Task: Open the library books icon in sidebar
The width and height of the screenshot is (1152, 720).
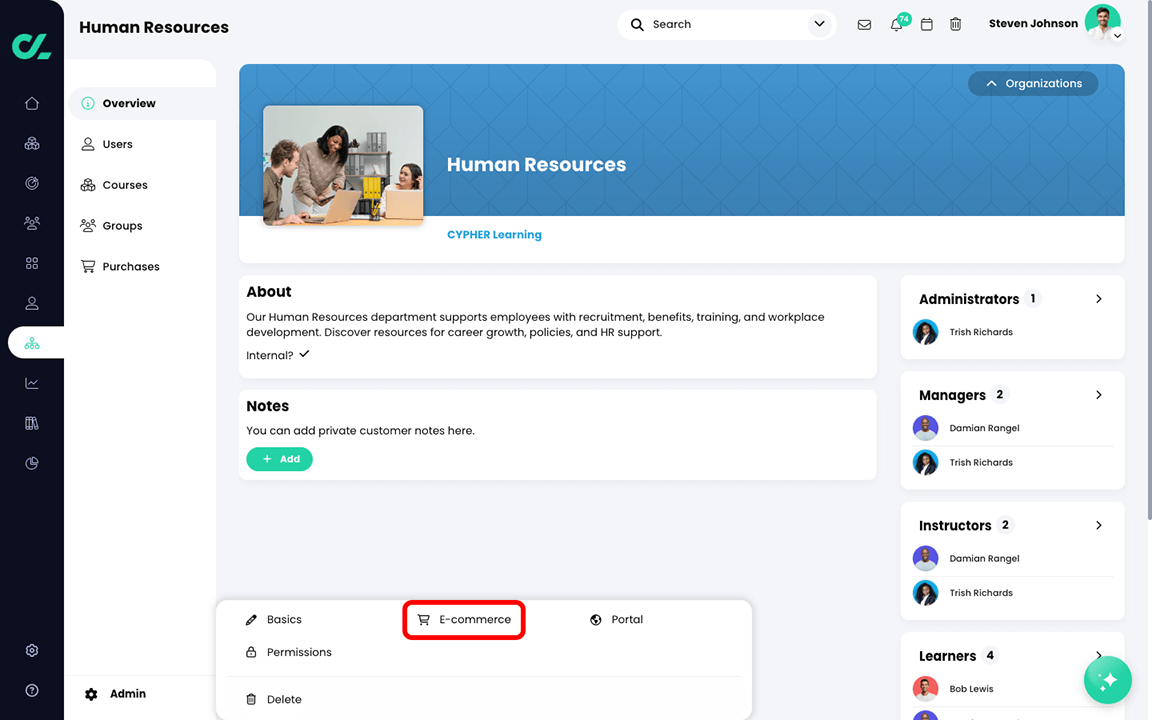Action: click(31, 423)
